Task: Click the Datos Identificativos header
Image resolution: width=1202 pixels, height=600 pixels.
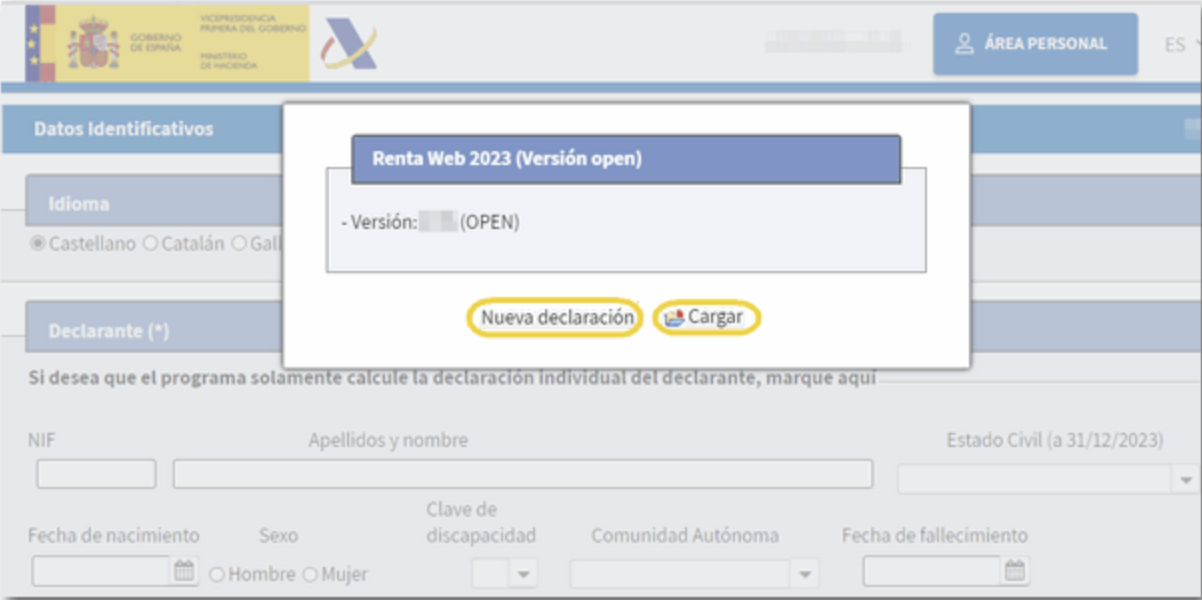Action: (x=124, y=129)
